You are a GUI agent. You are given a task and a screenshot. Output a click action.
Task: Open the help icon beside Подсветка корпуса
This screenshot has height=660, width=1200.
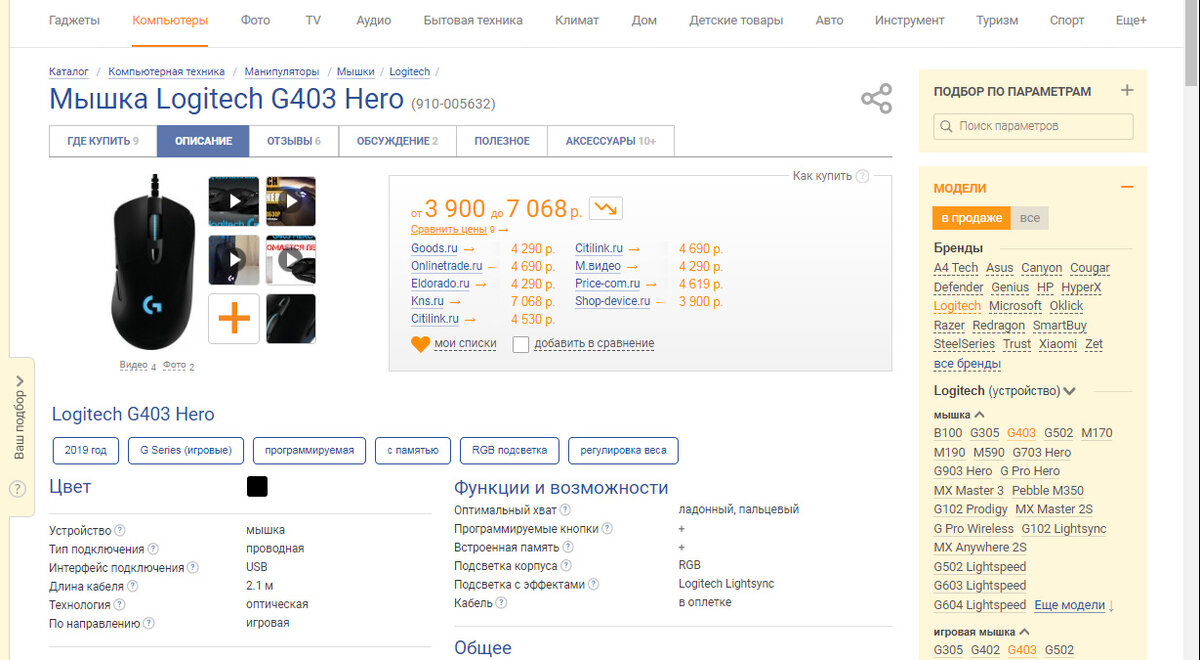(568, 565)
